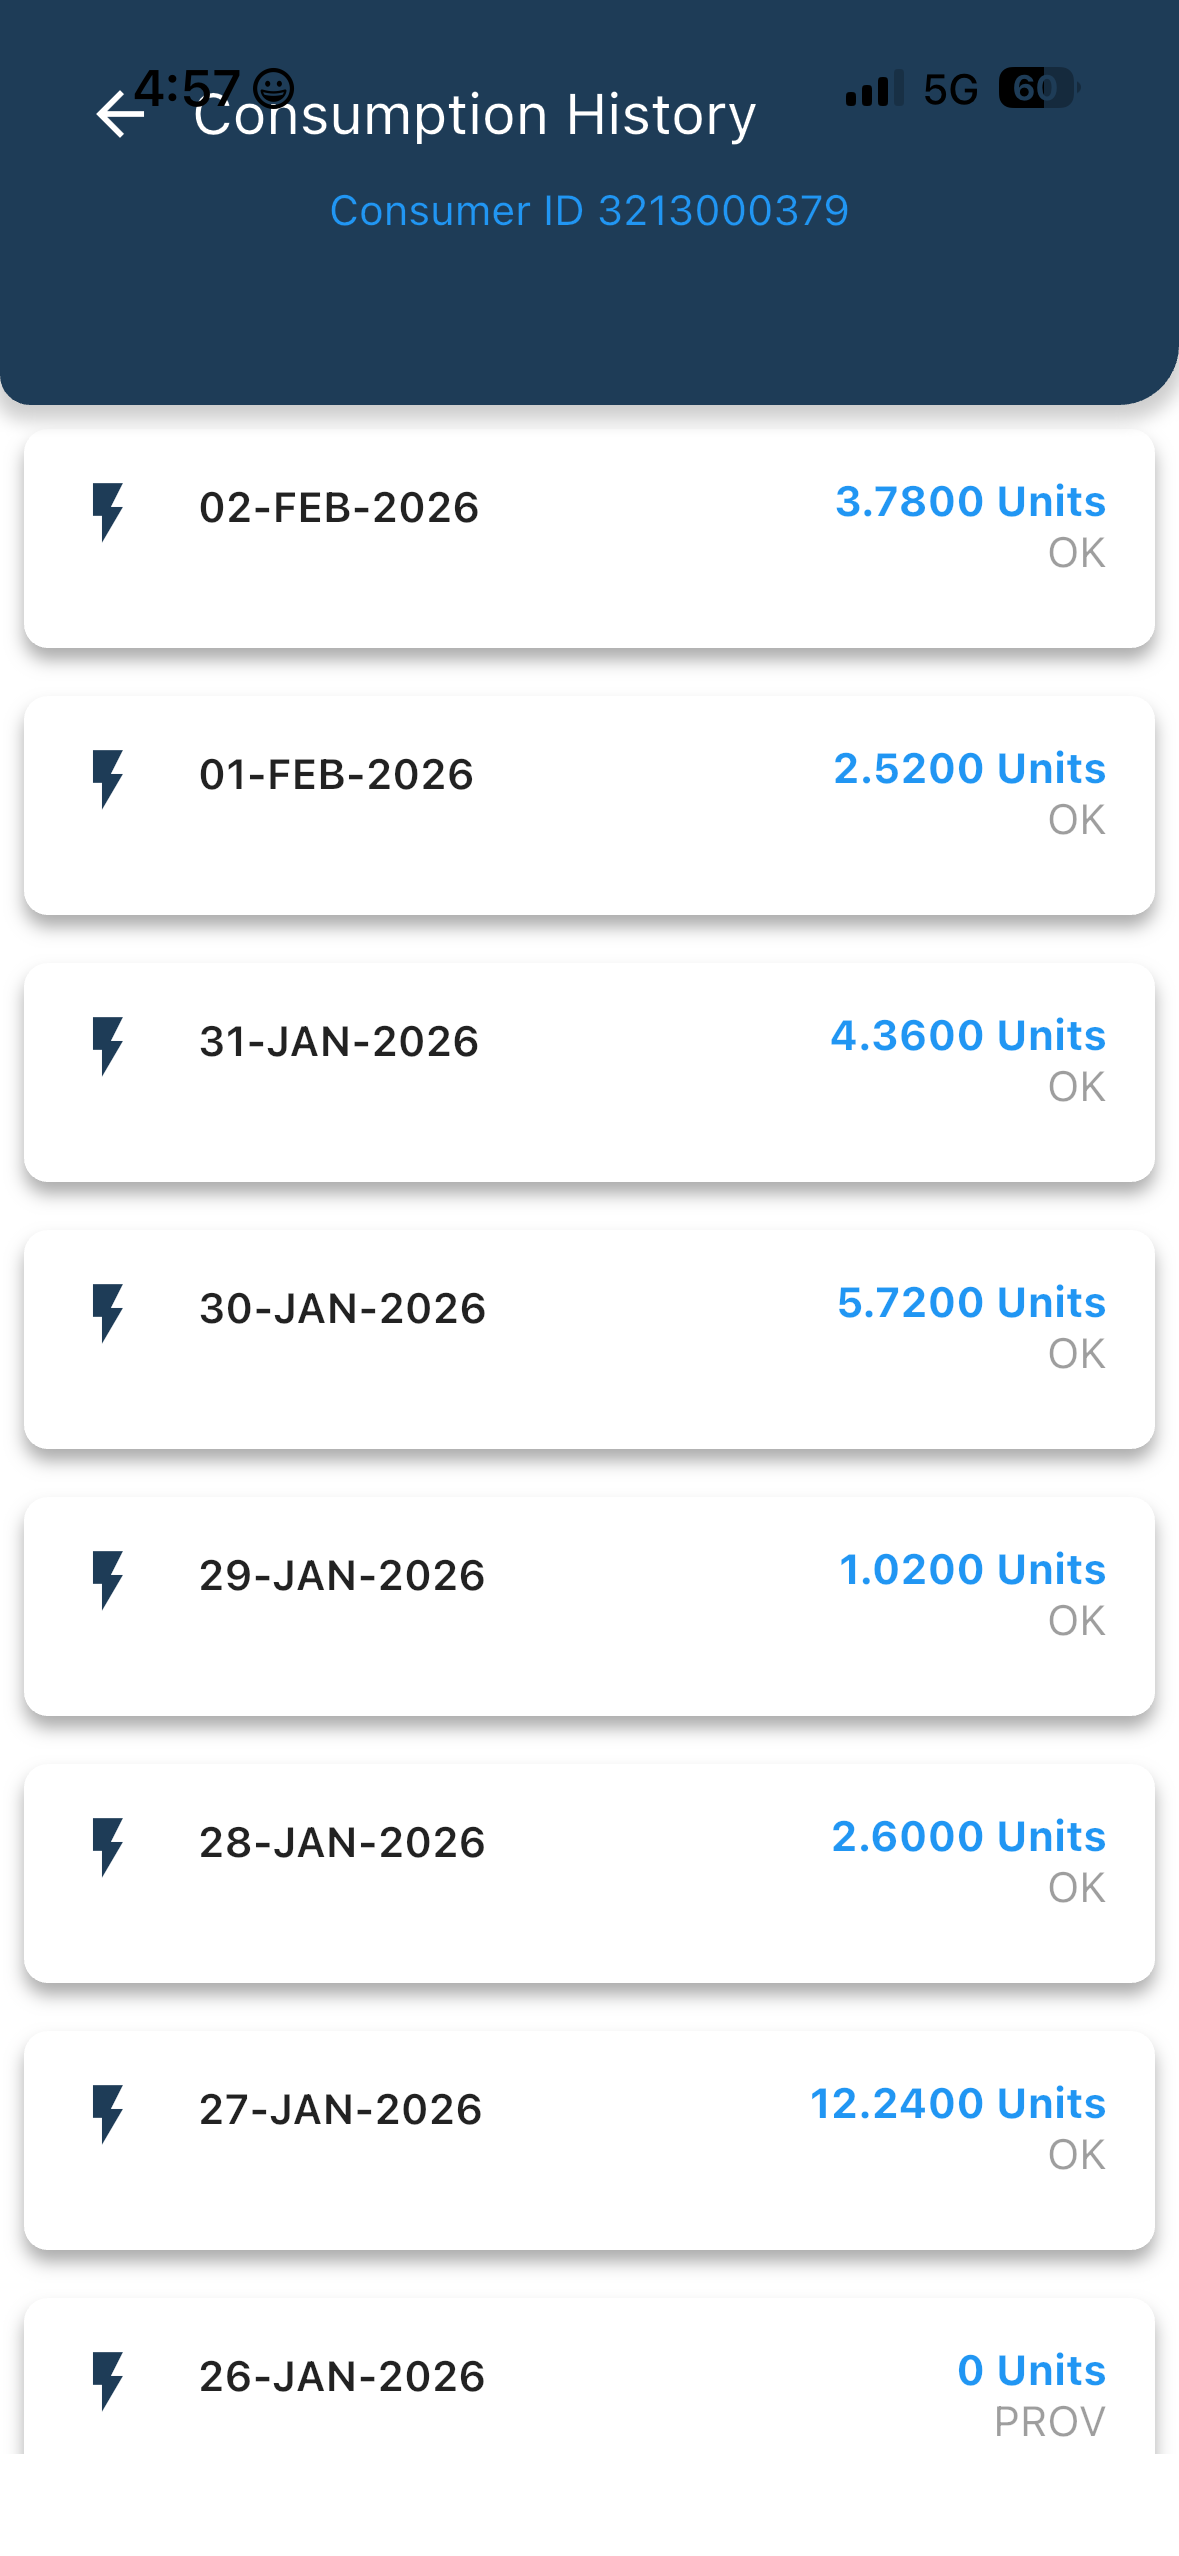Select the 30-JAN-2026 date entry
The height and width of the screenshot is (2556, 1179).
coord(342,1308)
